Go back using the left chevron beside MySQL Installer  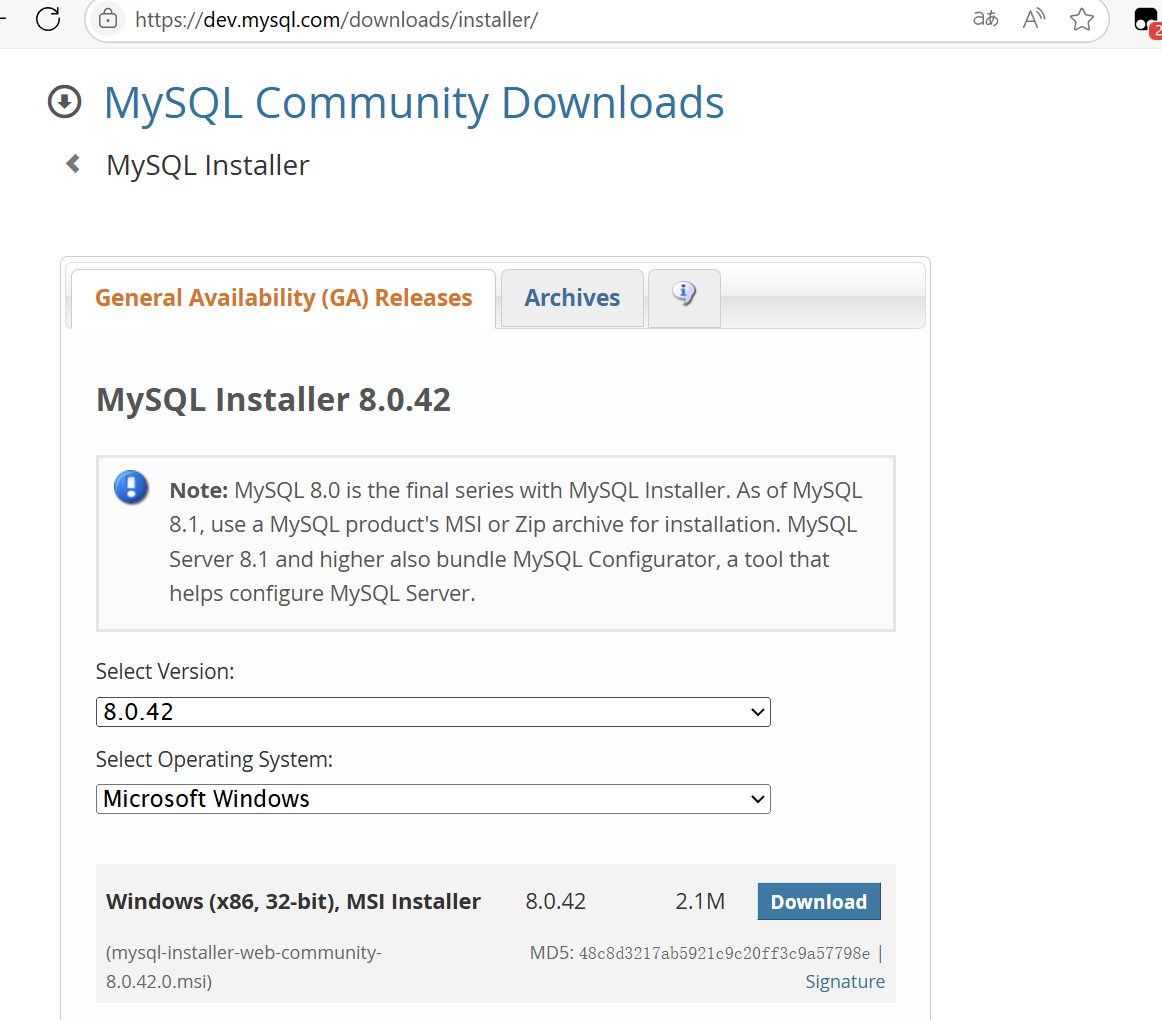click(73, 164)
